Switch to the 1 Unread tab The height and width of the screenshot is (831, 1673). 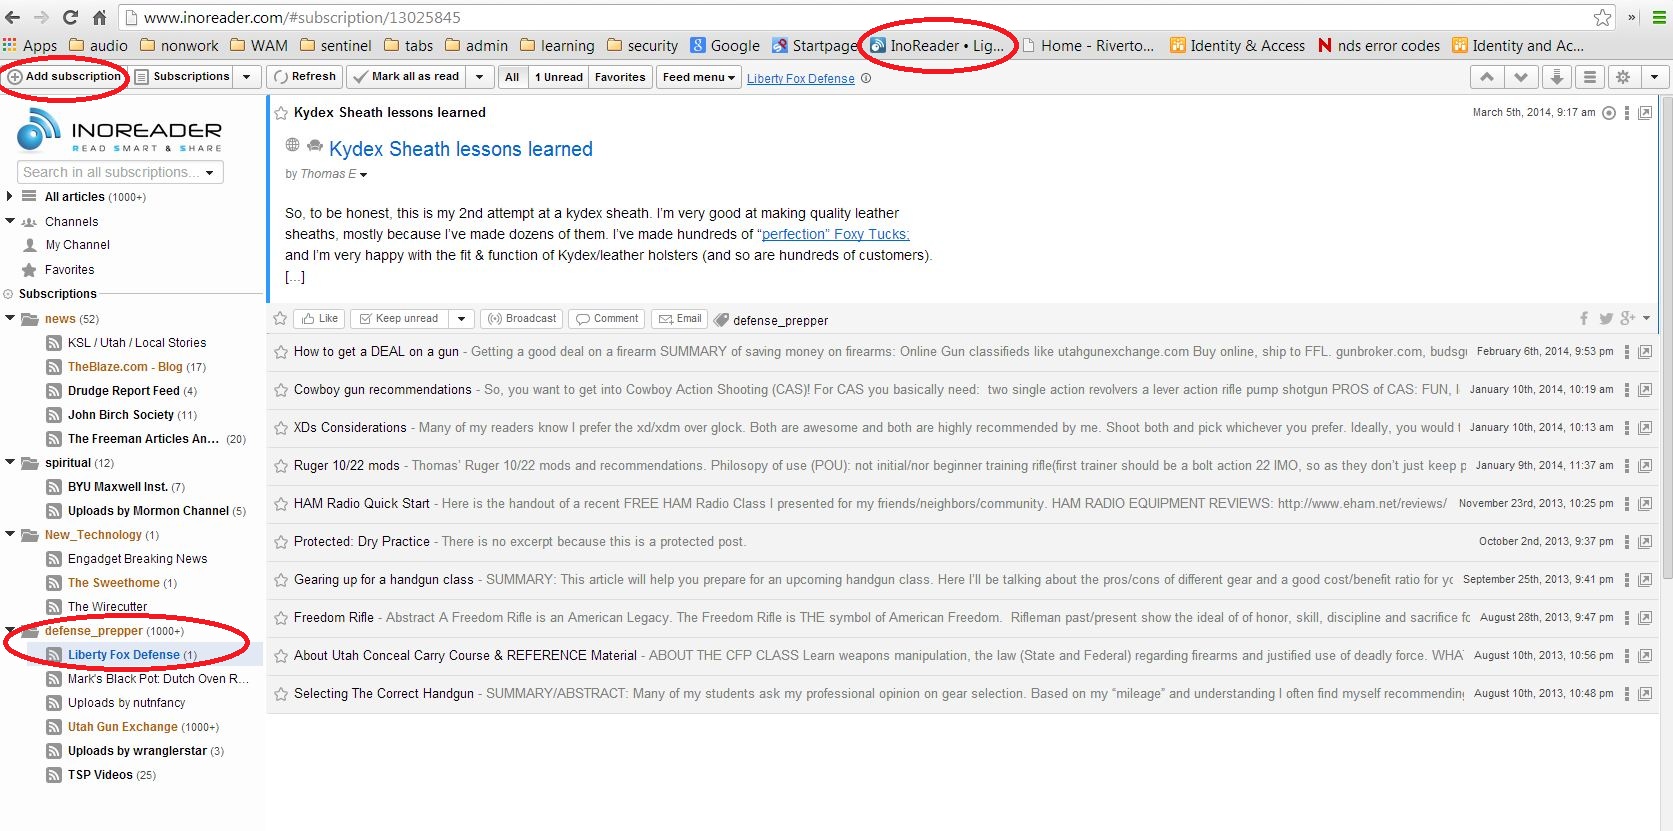click(x=558, y=77)
